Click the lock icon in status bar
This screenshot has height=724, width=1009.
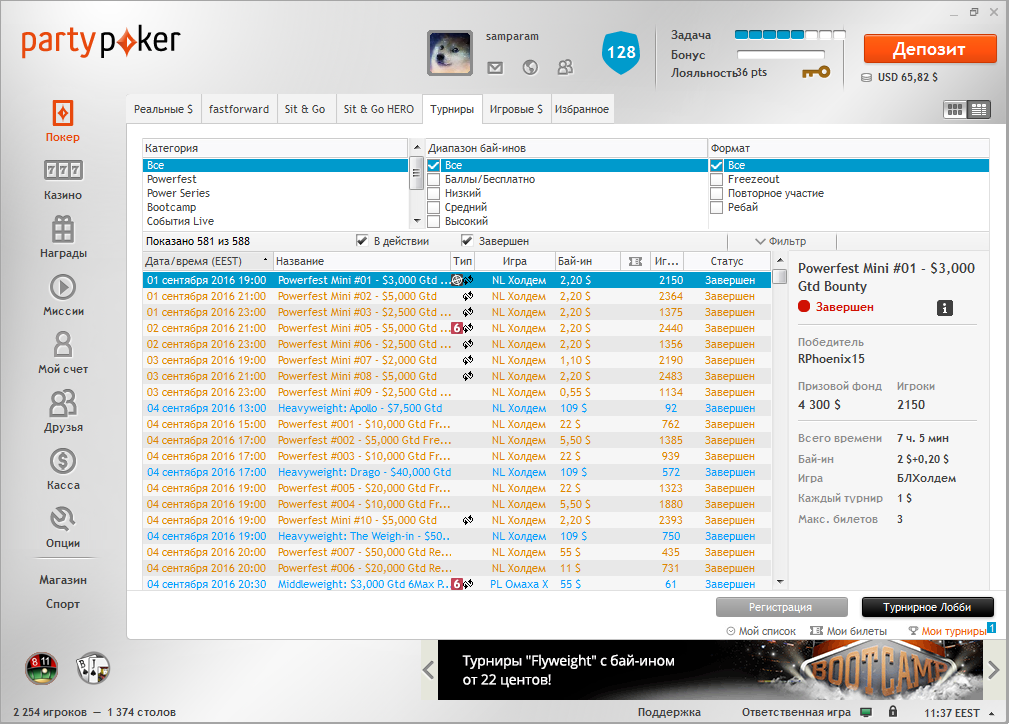tap(893, 712)
